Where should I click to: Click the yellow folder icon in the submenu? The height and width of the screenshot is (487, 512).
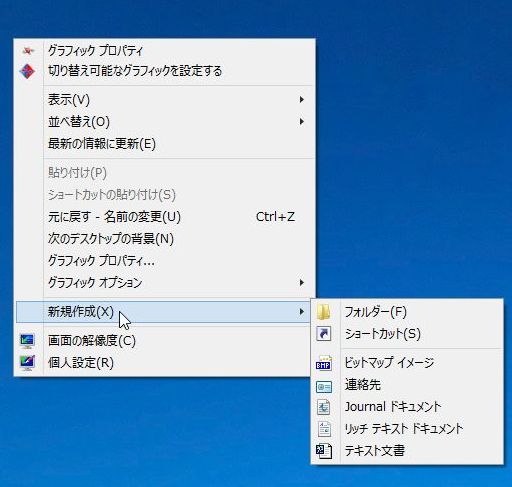(x=324, y=312)
